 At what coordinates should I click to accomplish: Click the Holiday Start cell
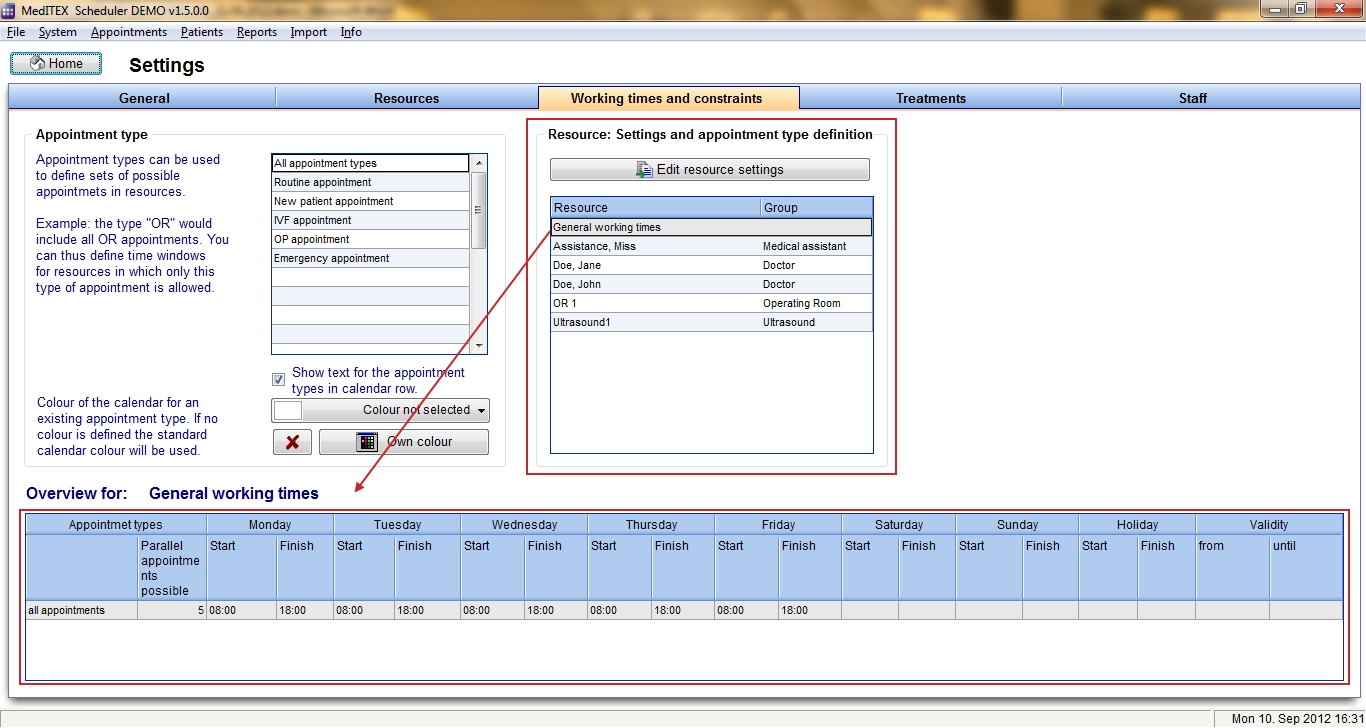pyautogui.click(x=1108, y=610)
